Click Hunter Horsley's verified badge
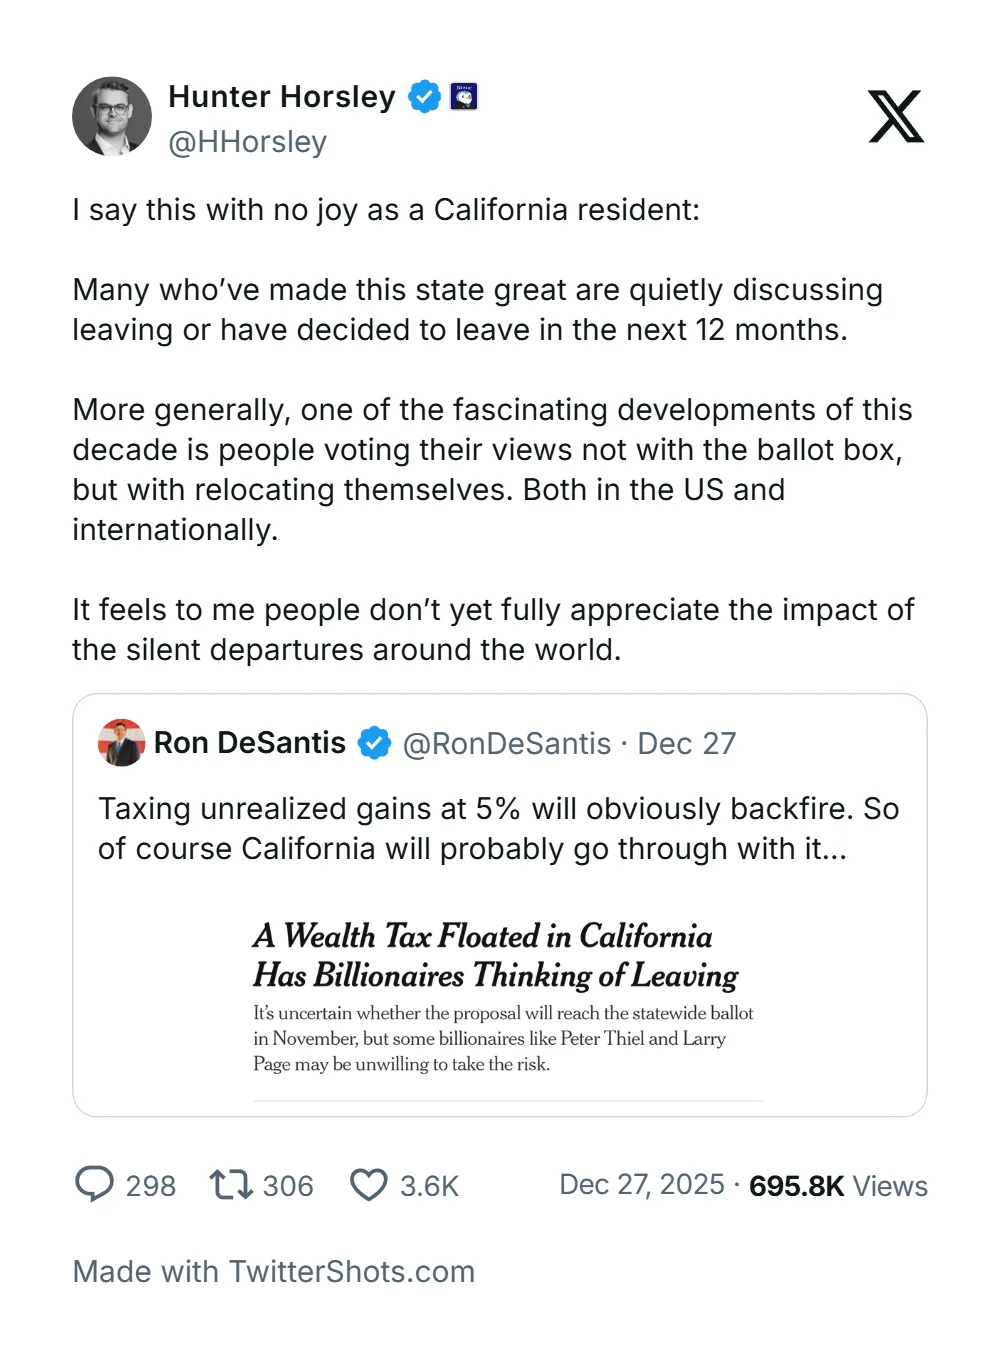Screen dimensions: 996x1362 point(425,97)
